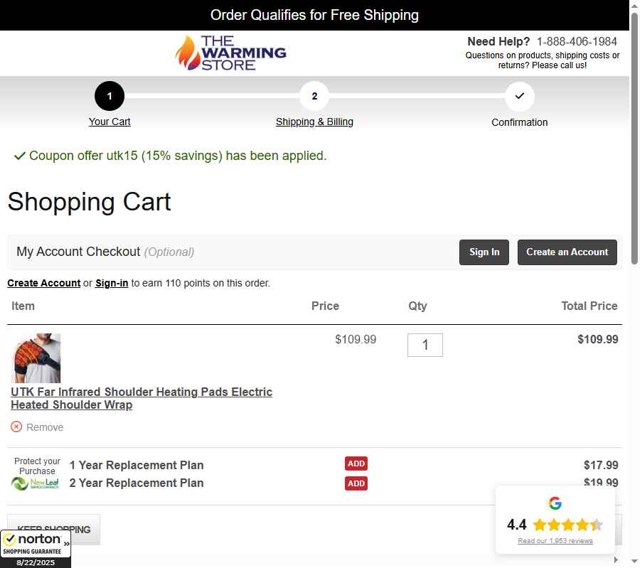Click the quantity input field
The height and width of the screenshot is (568, 640).
(x=425, y=345)
